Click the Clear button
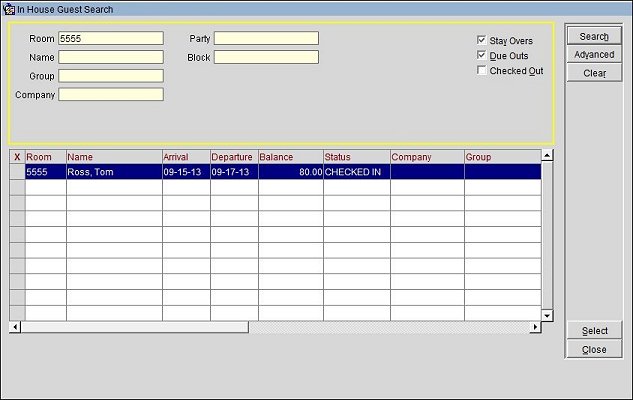Image resolution: width=633 pixels, height=400 pixels. 594,73
